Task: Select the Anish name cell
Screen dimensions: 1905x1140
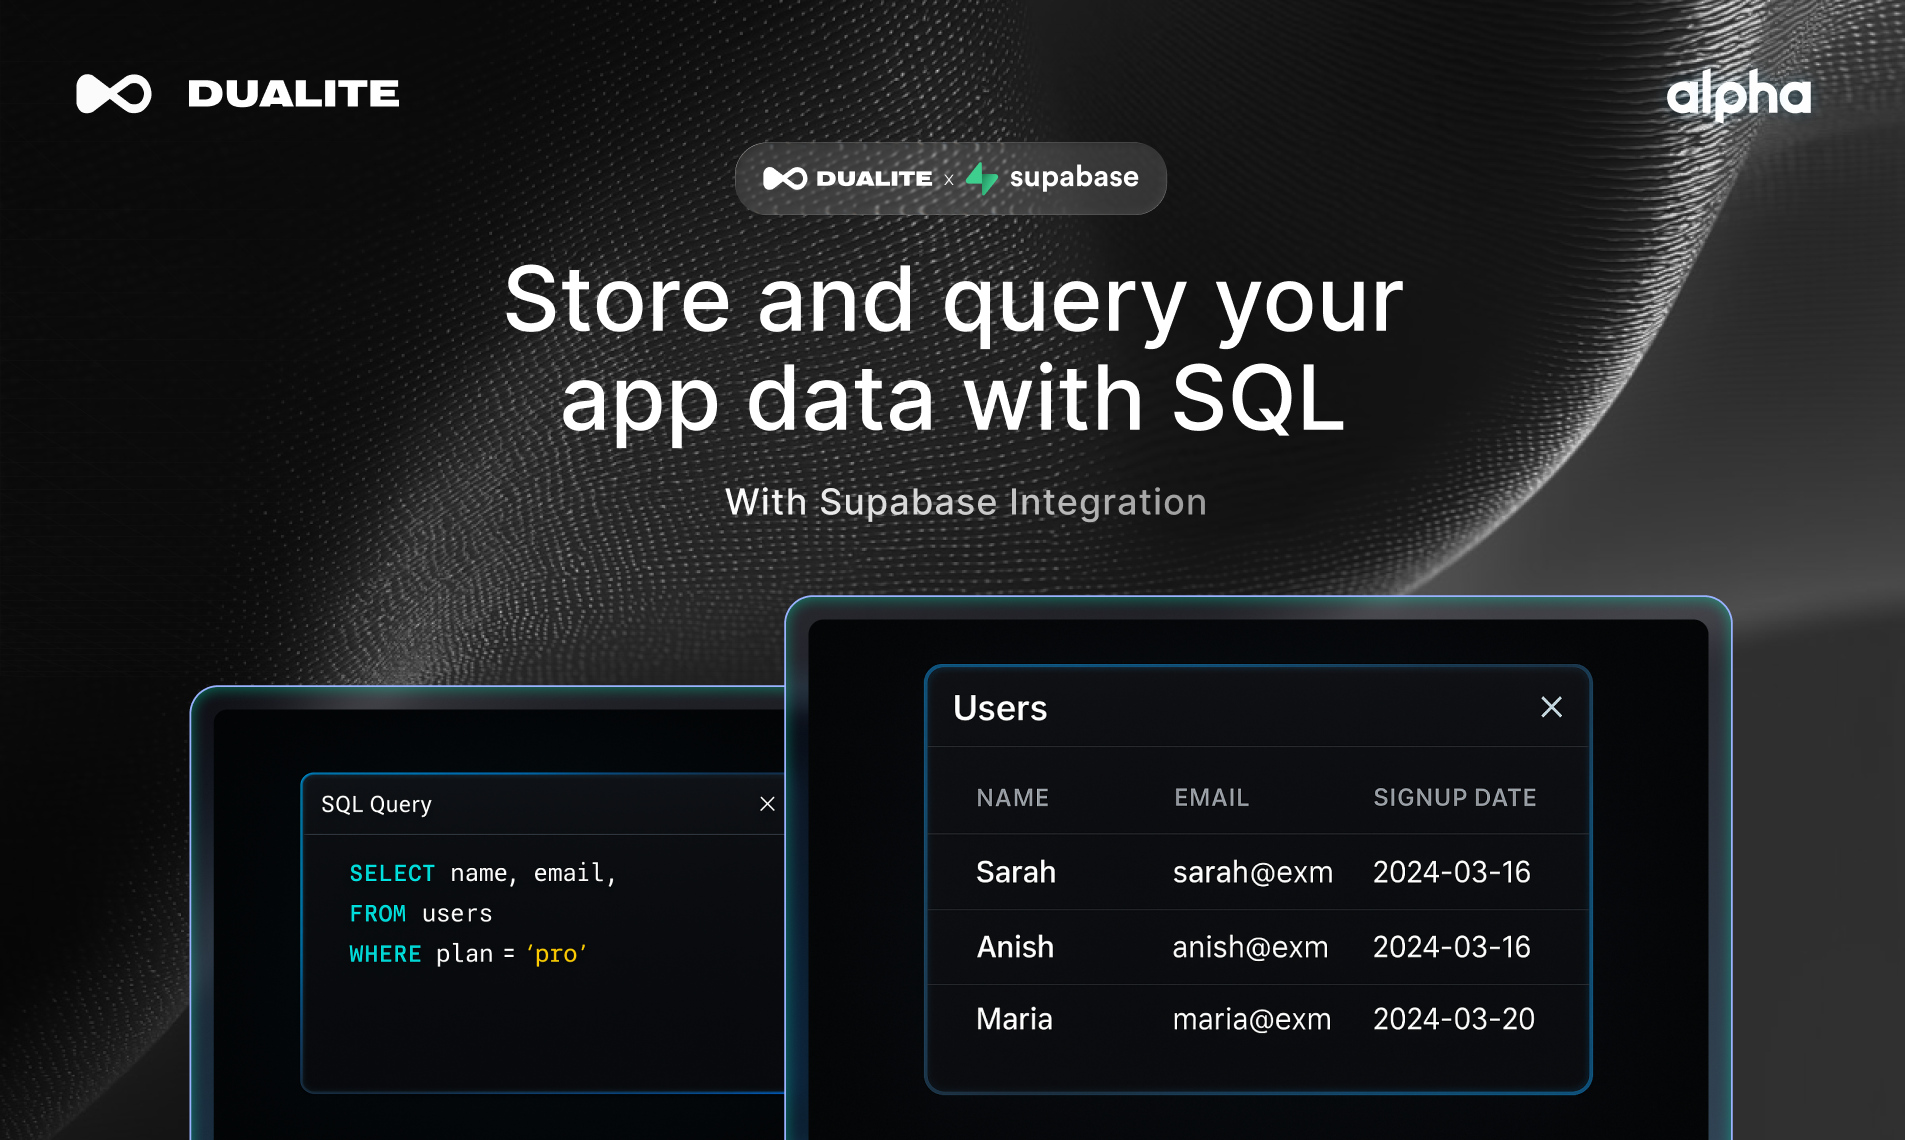Action: 1015,947
